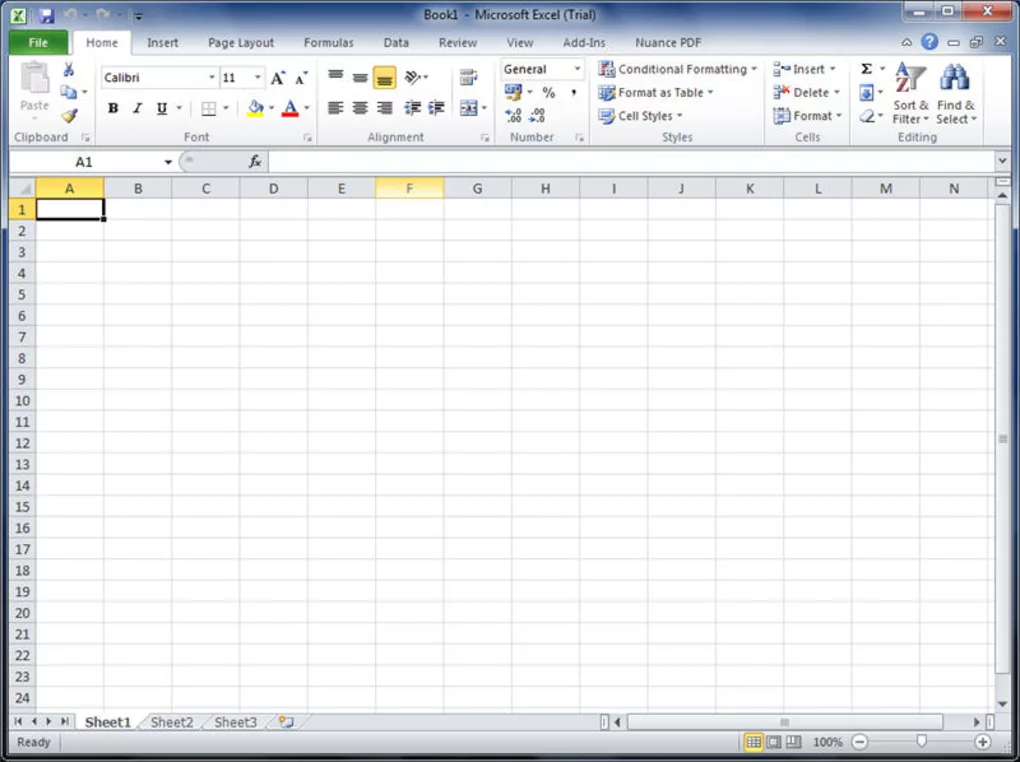Open the Name Box A1 dropdown arrow
The width and height of the screenshot is (1020, 762).
[168, 161]
